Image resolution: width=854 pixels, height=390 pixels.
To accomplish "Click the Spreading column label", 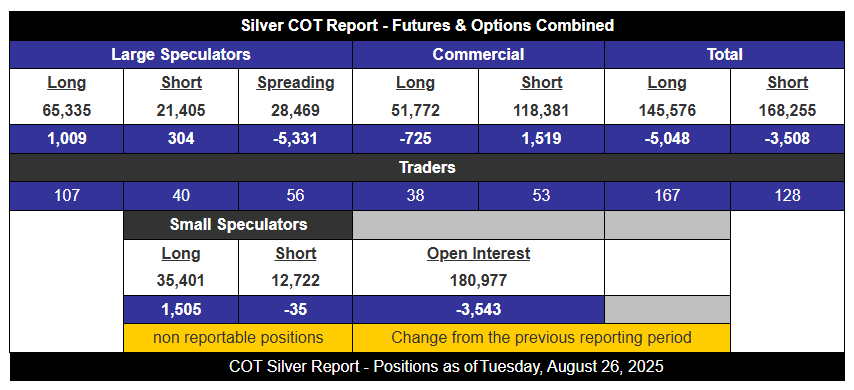I will click(x=295, y=83).
